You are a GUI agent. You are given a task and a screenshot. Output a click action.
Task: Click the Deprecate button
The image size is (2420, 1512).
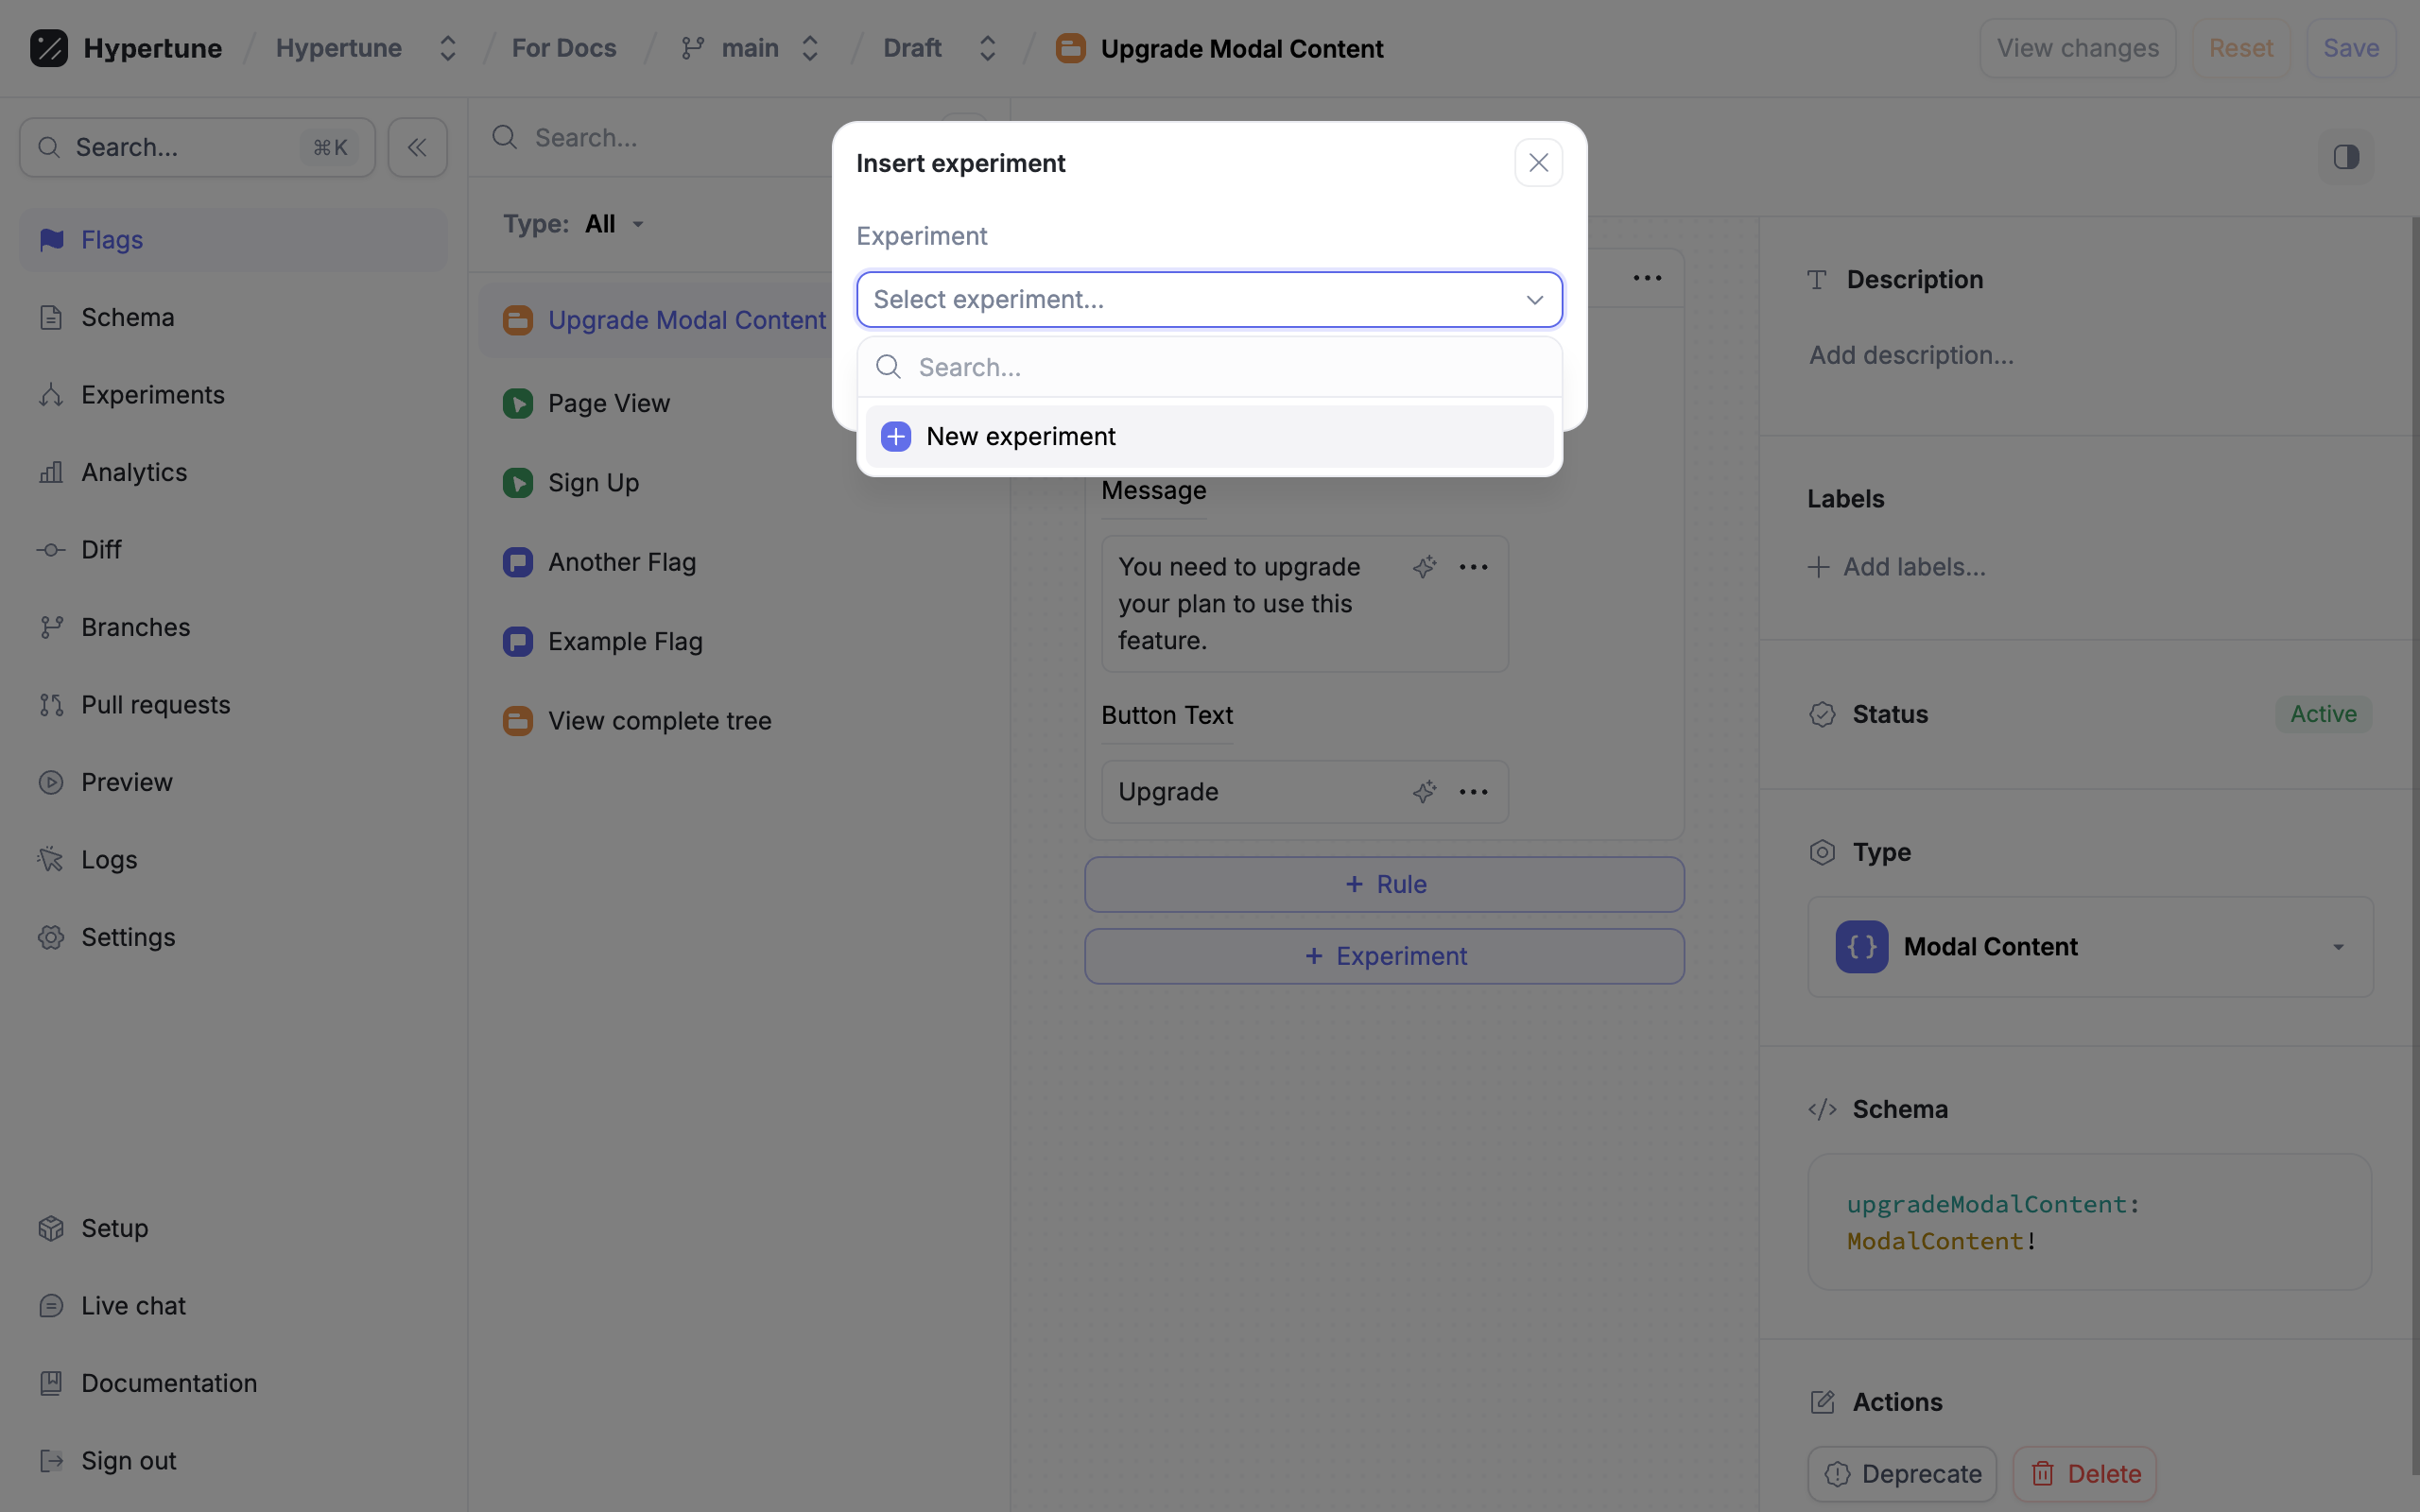click(1901, 1473)
